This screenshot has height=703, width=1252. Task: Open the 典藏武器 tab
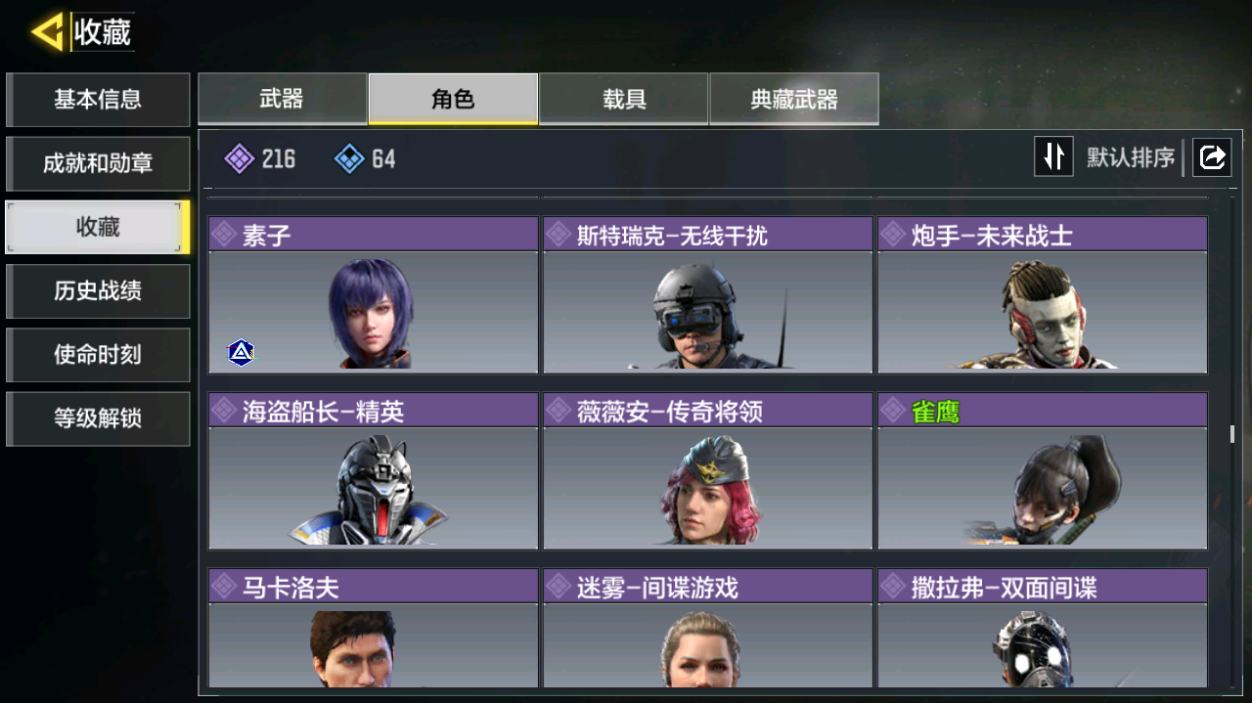pyautogui.click(x=794, y=99)
